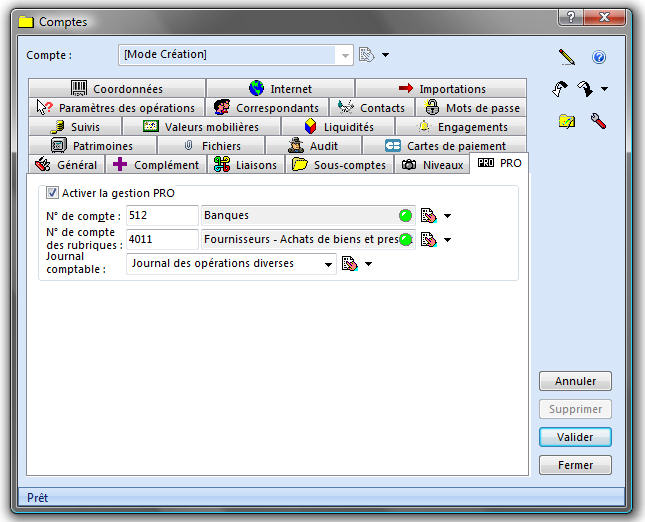This screenshot has width=645, height=522.
Task: Switch to the Général tab
Action: click(67, 165)
